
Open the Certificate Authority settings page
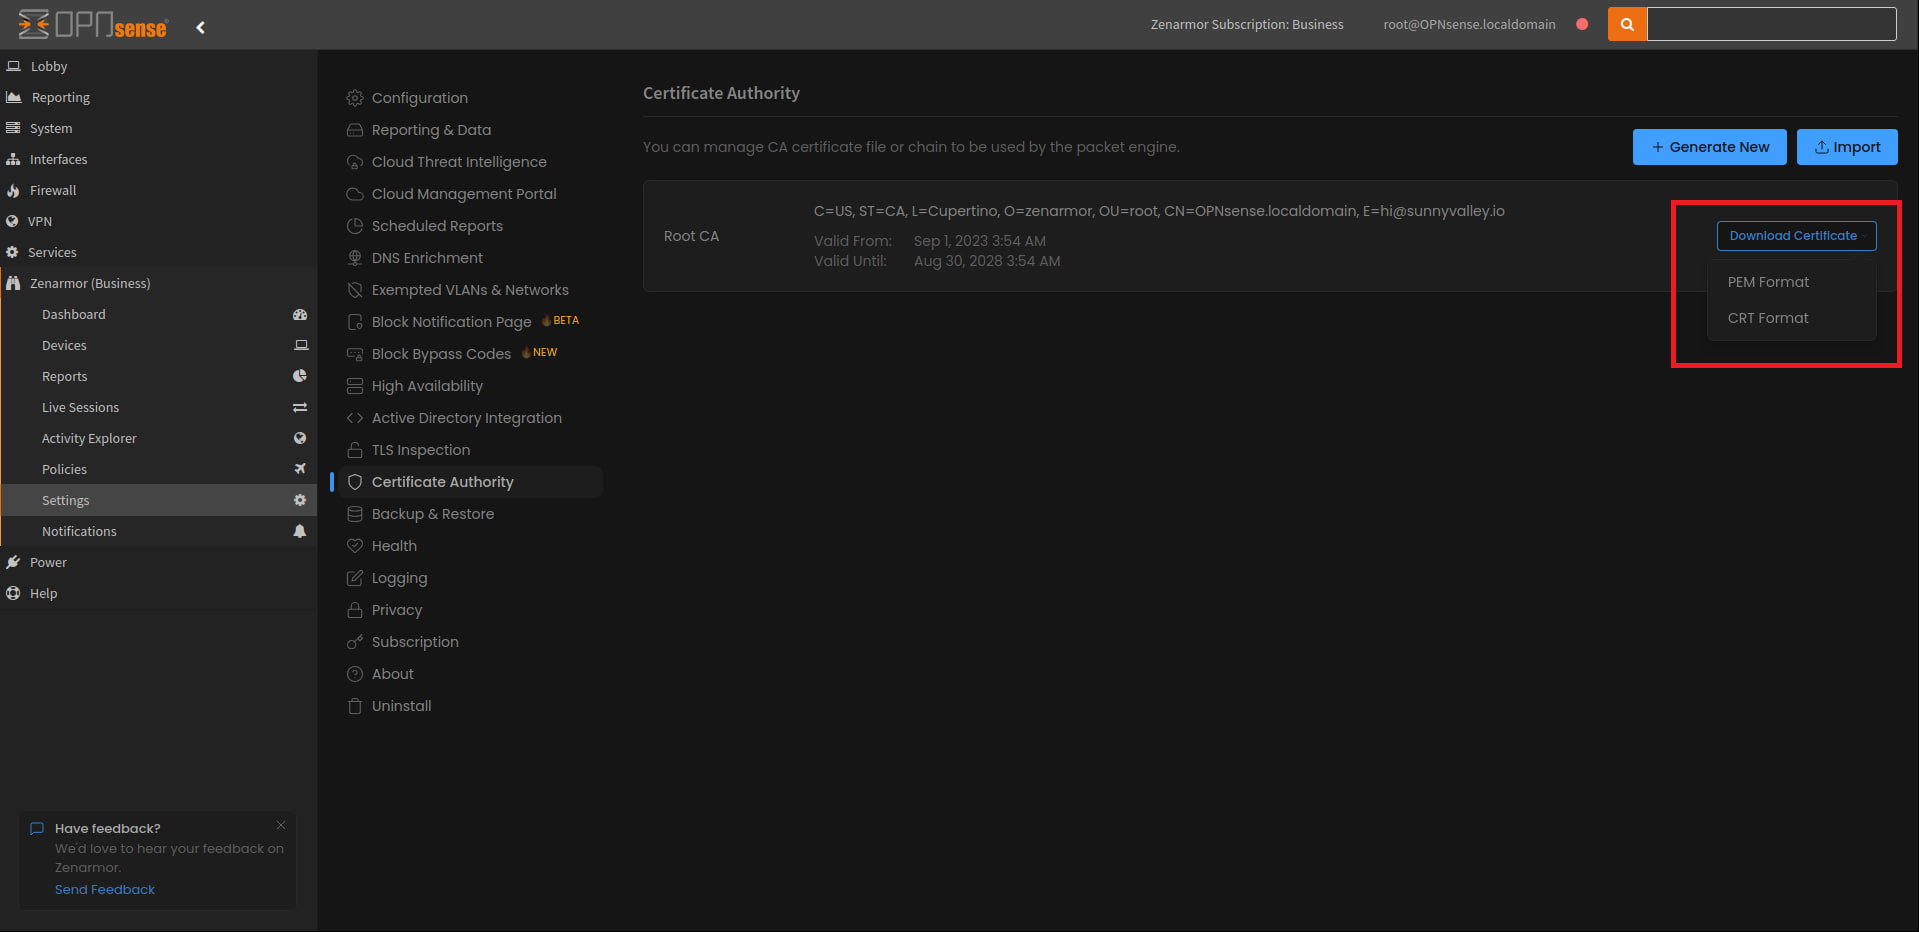point(442,481)
